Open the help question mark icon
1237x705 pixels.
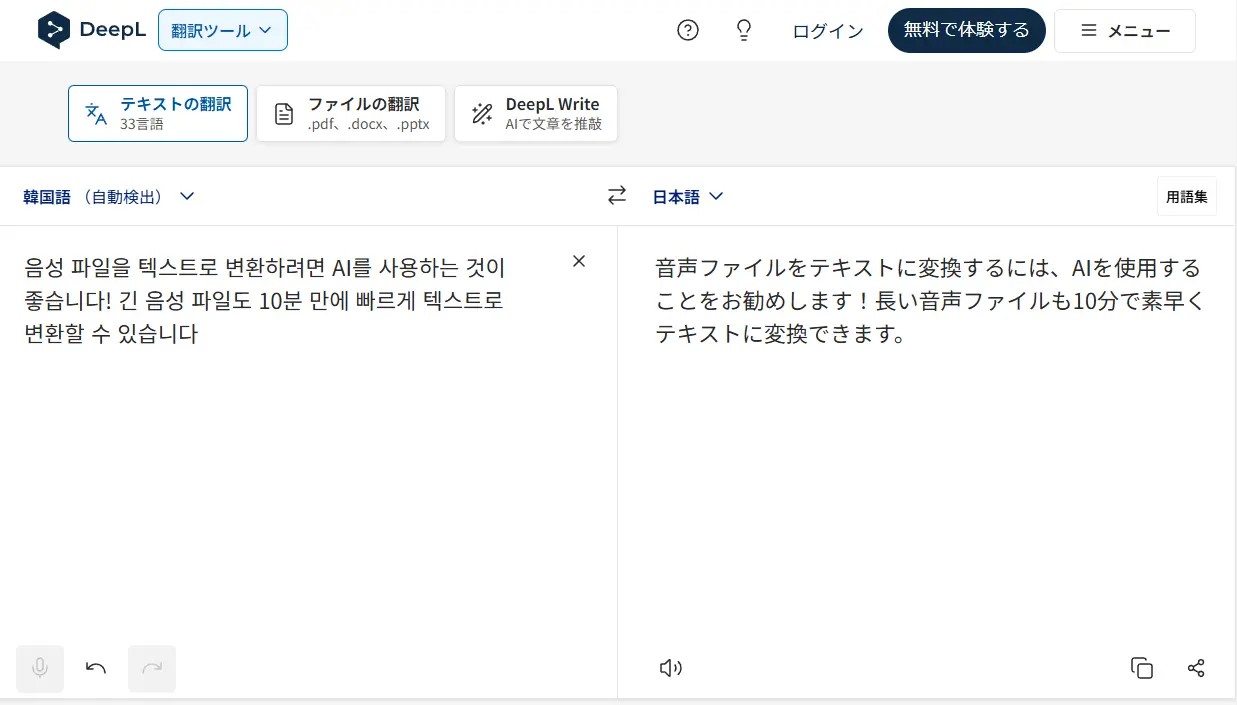click(x=688, y=30)
